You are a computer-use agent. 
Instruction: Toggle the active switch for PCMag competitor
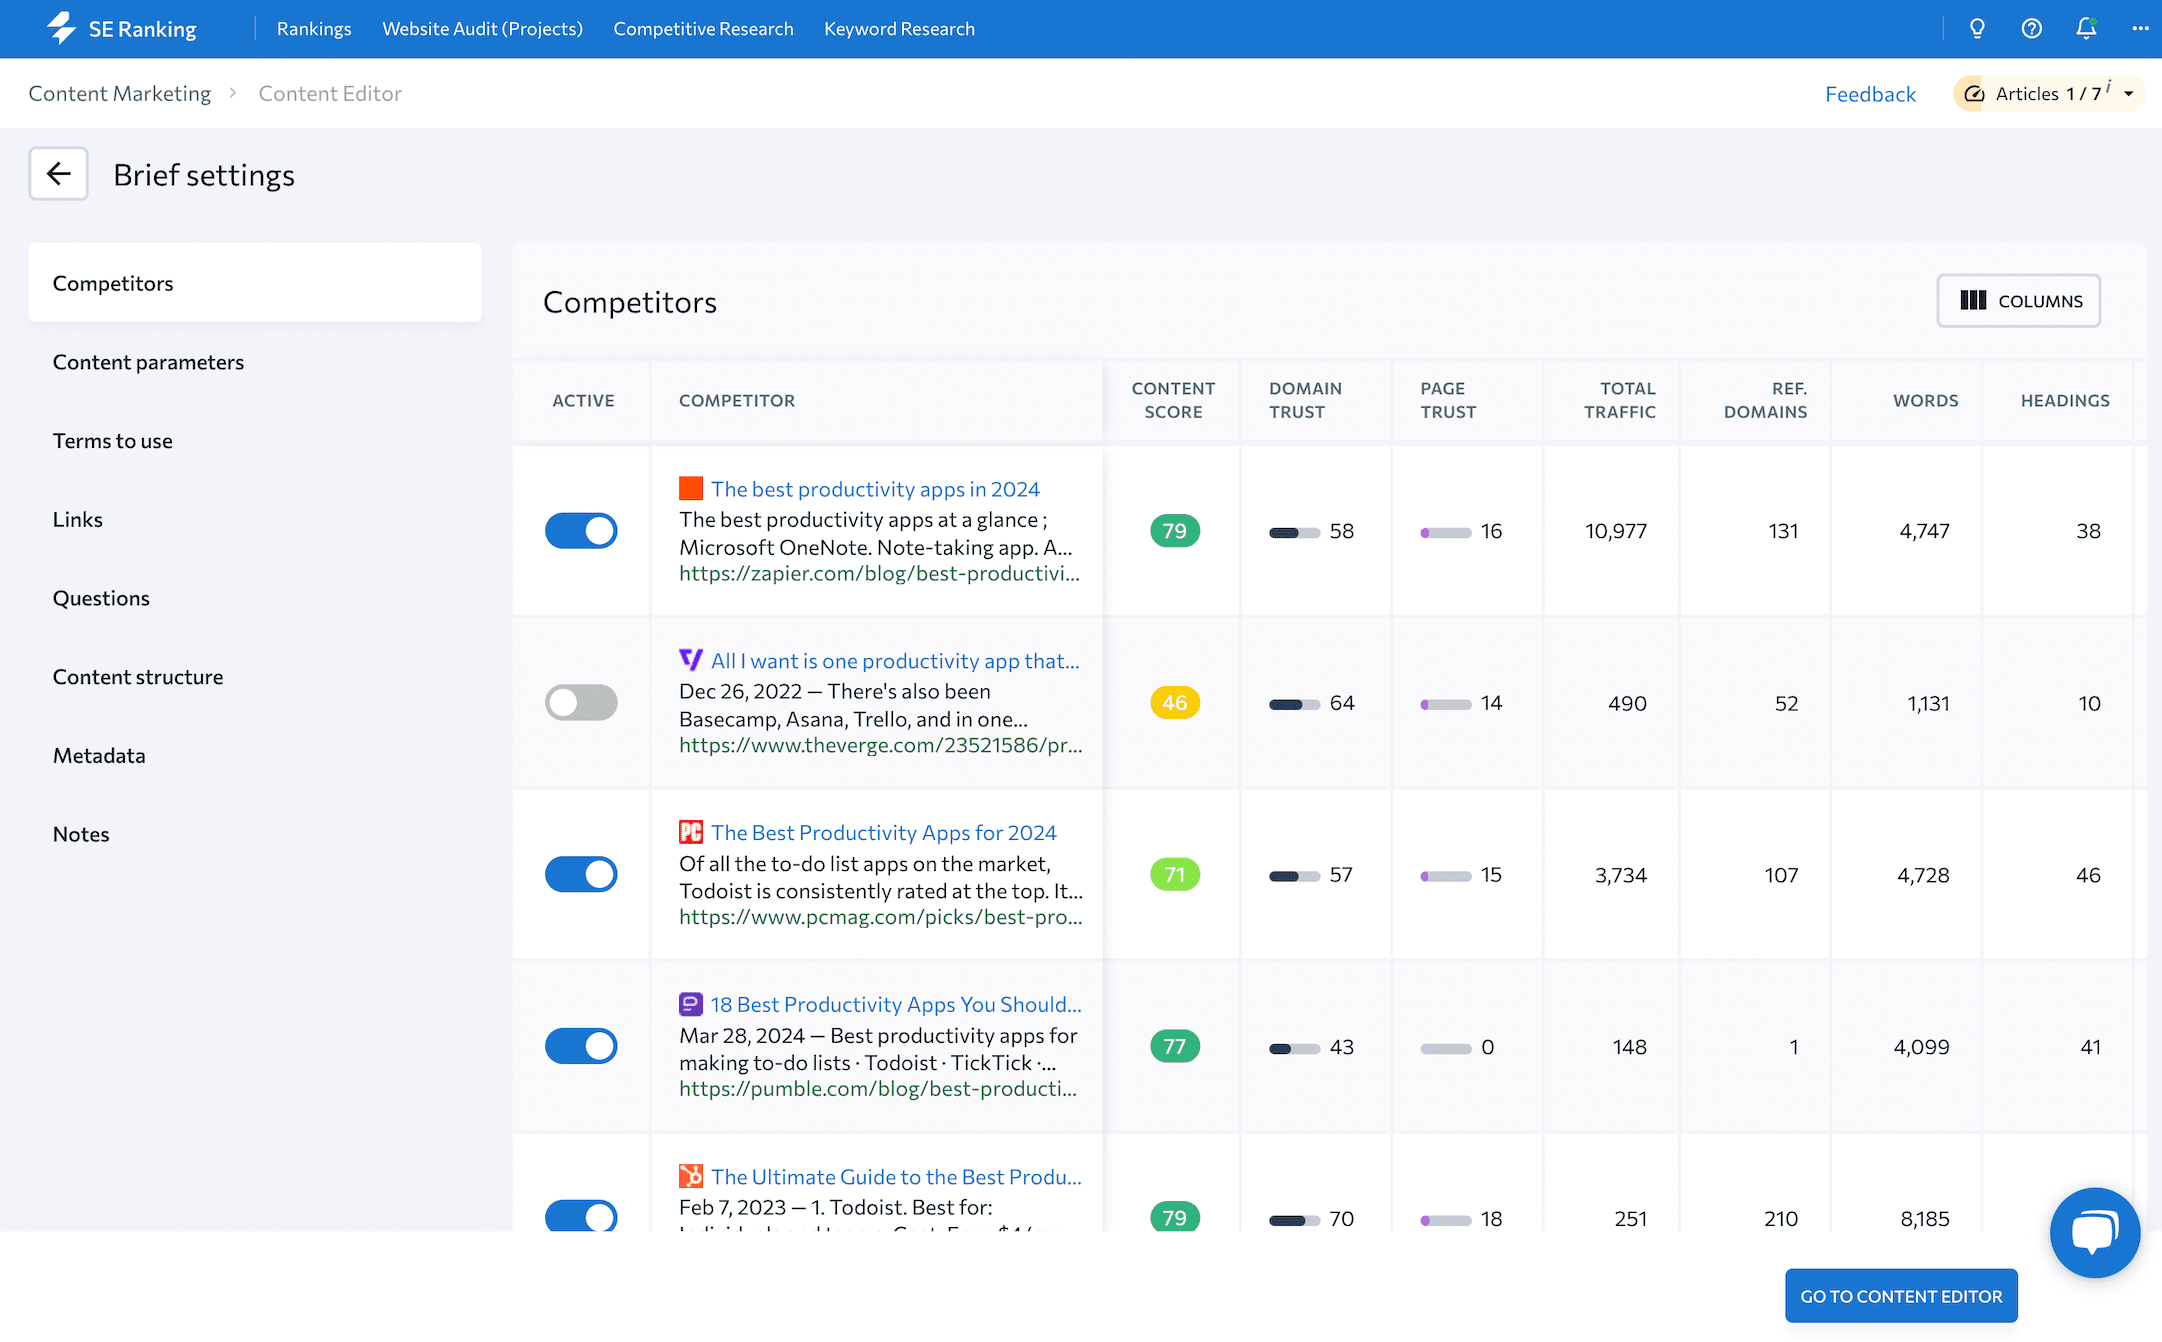(581, 874)
